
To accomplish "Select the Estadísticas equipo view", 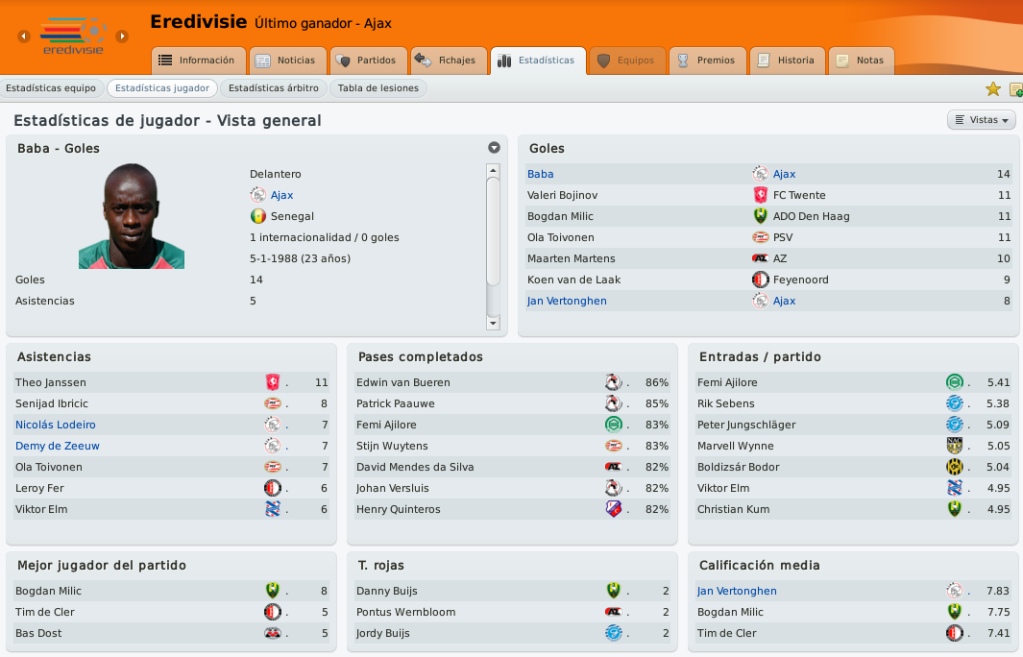I will [51, 88].
